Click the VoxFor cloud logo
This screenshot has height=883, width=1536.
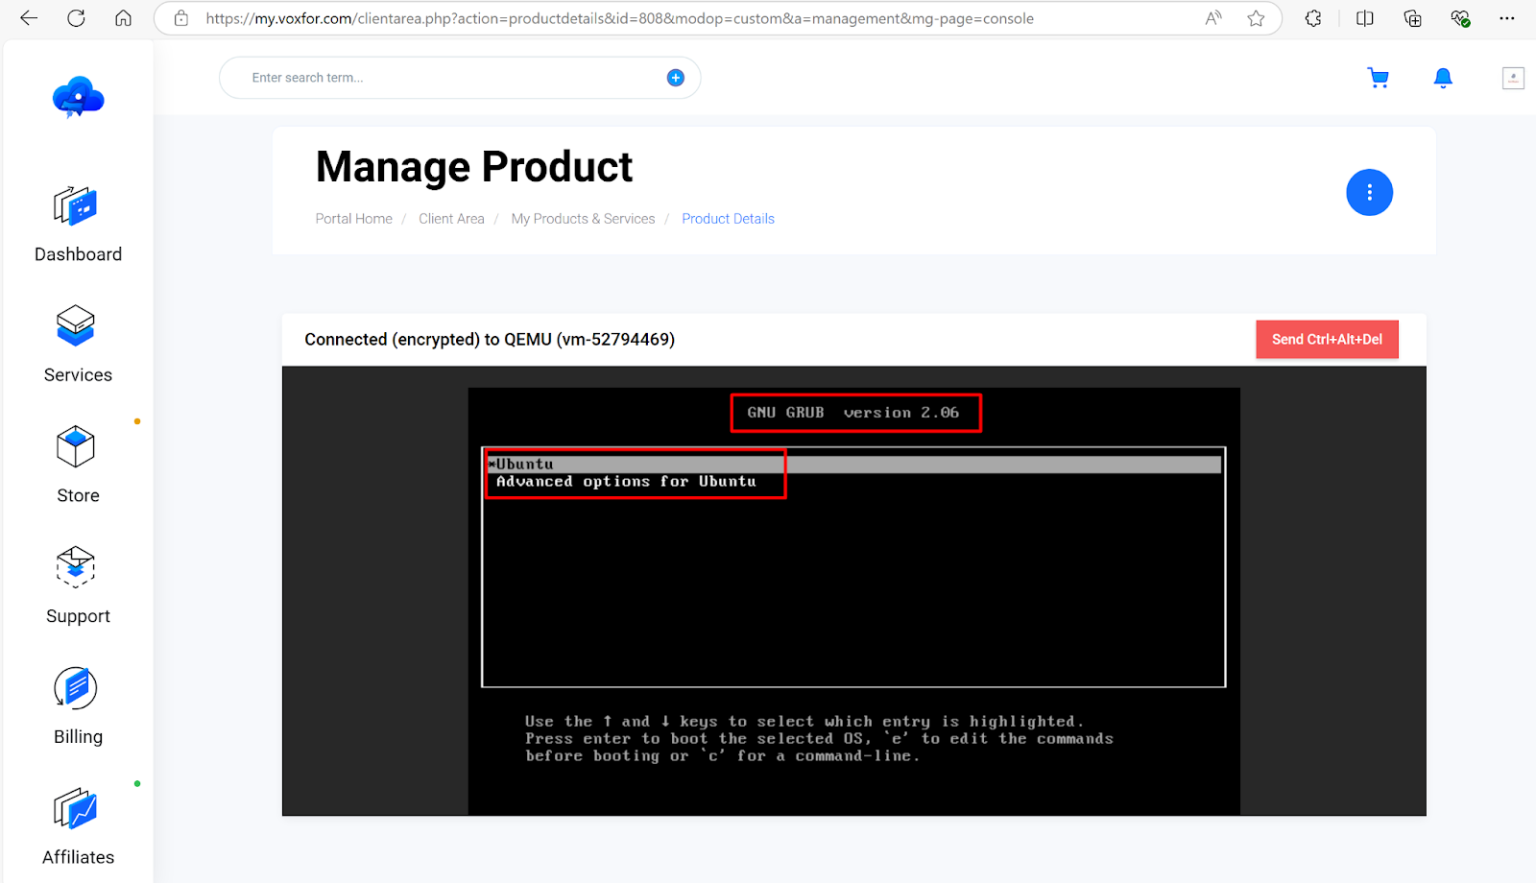tap(77, 97)
